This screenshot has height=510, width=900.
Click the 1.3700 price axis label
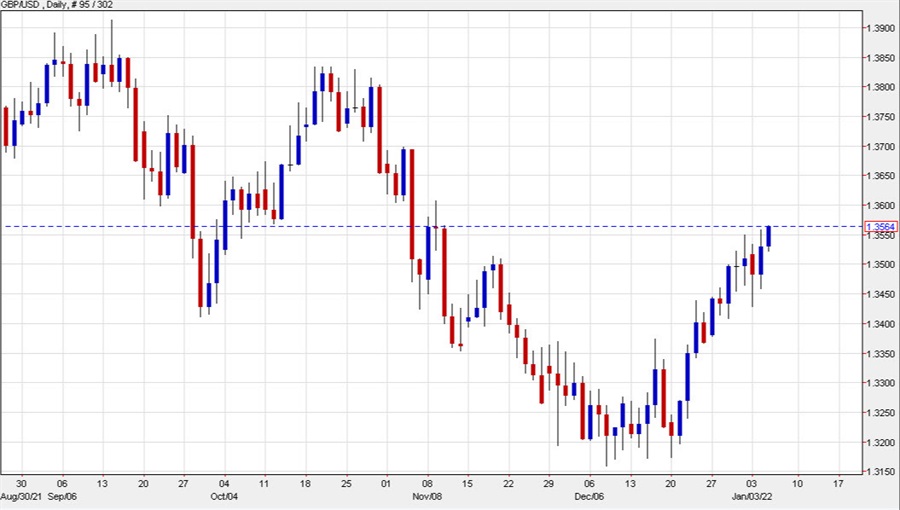click(881, 147)
